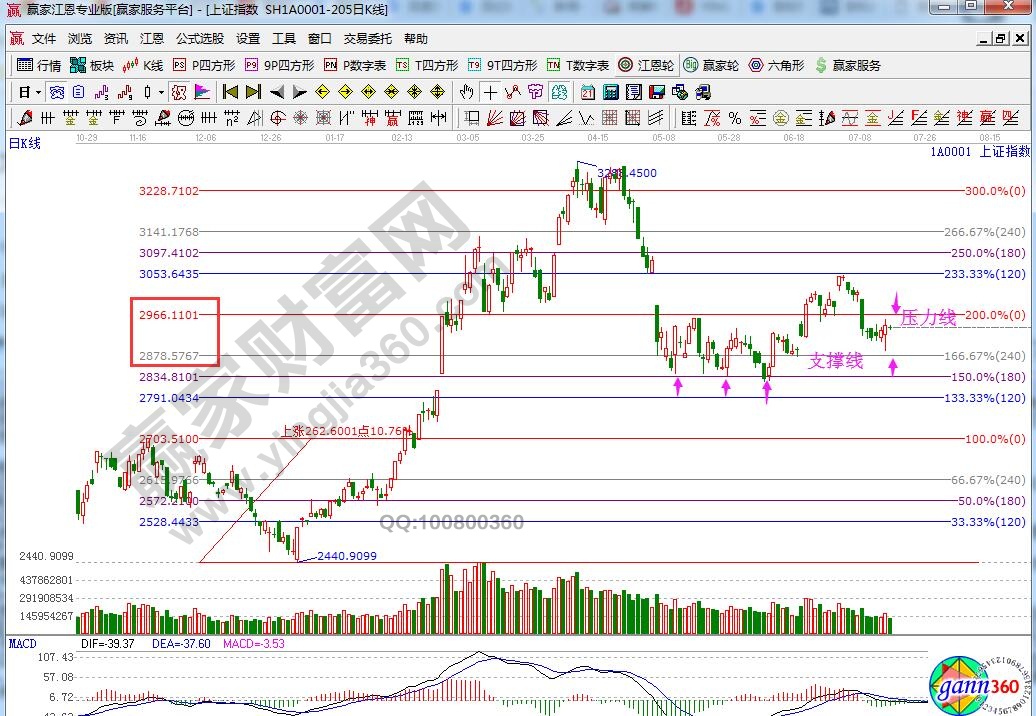1036x716 pixels.
Task: Click the T数字表 toolbar button
Action: (578, 66)
